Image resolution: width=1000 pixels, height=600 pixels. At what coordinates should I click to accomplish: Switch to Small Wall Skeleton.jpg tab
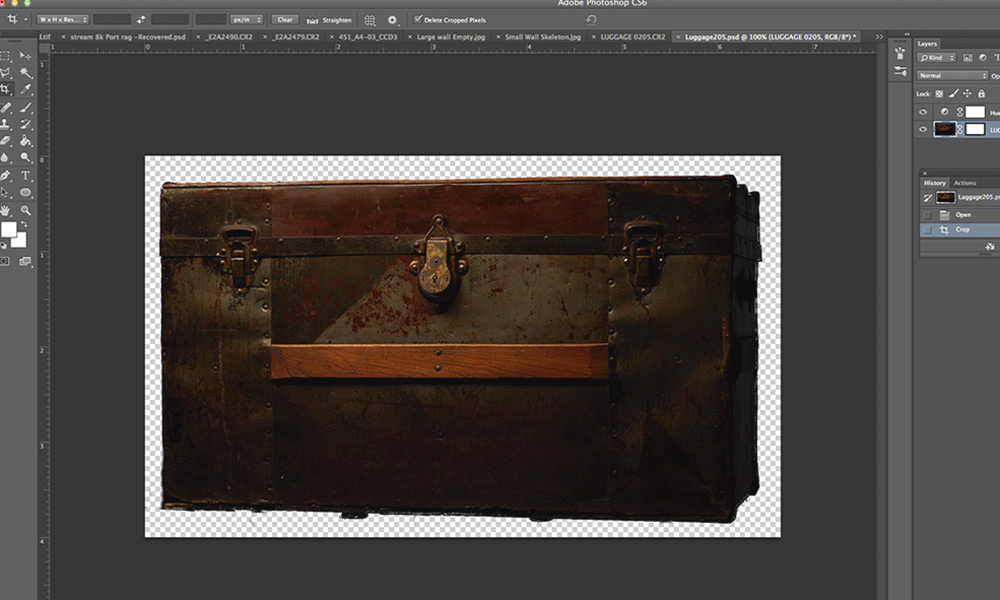pos(542,37)
